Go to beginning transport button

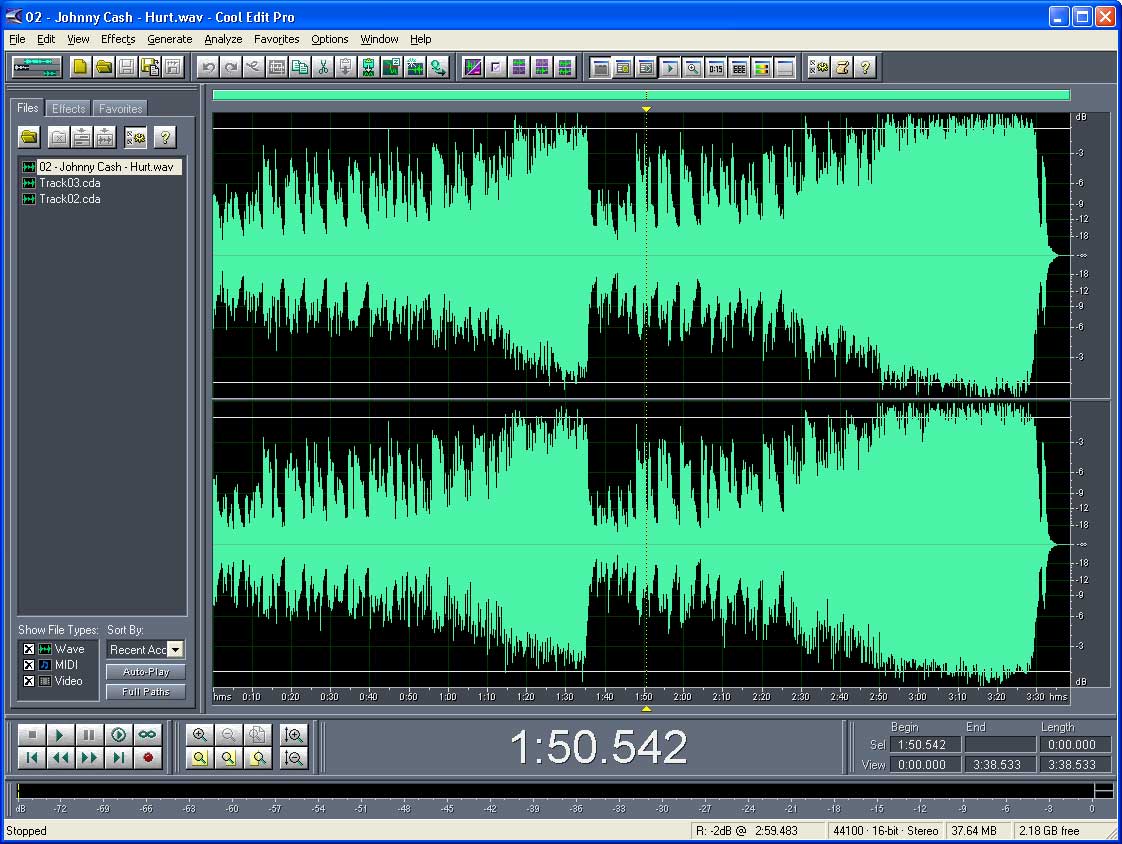[31, 757]
